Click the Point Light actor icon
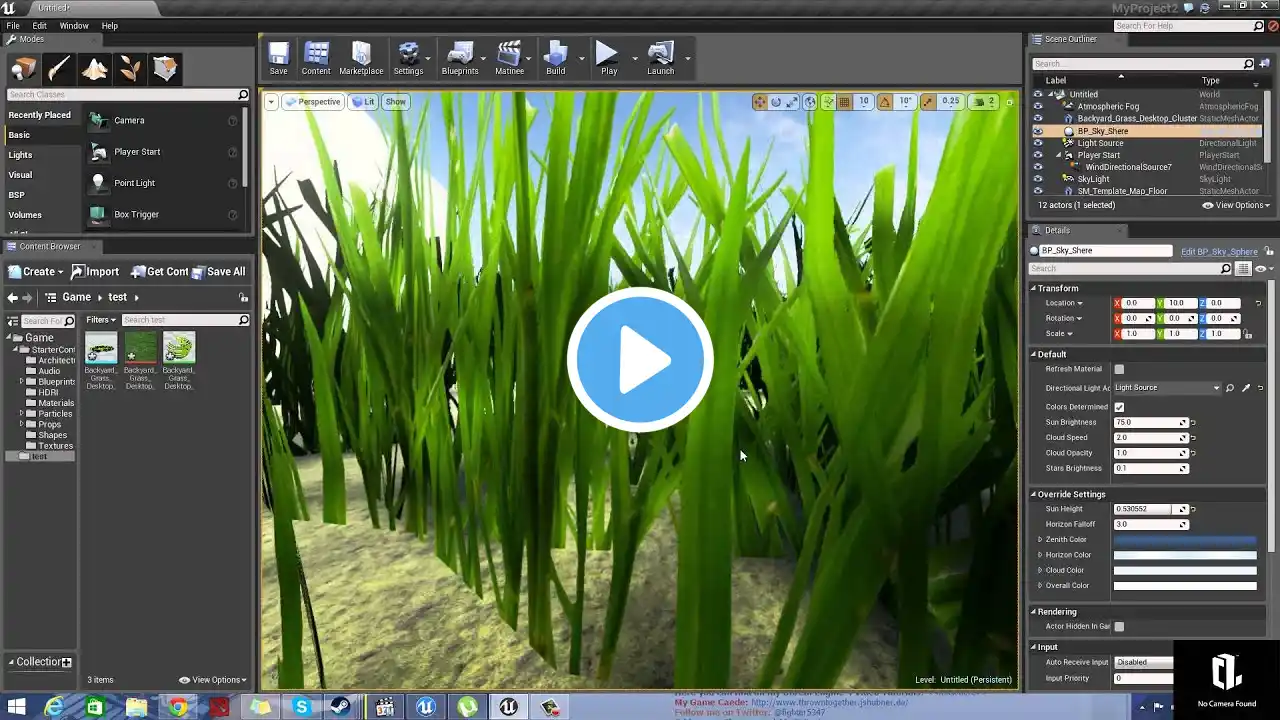The image size is (1280, 720). 98,183
